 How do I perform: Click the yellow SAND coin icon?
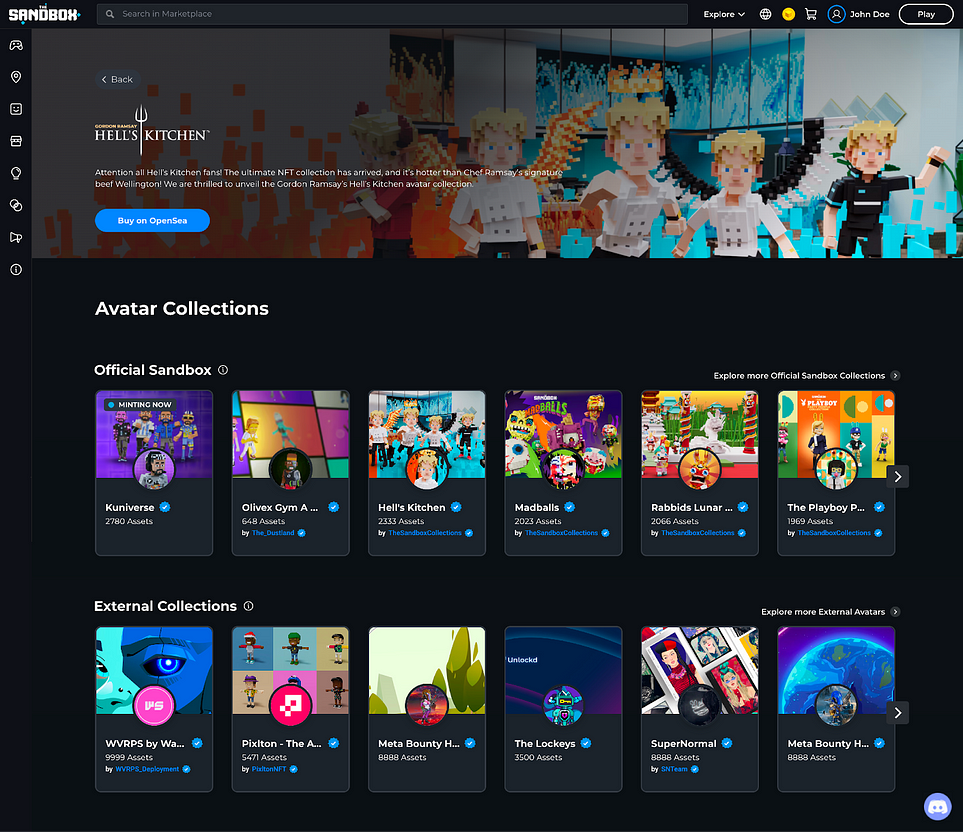(x=789, y=14)
